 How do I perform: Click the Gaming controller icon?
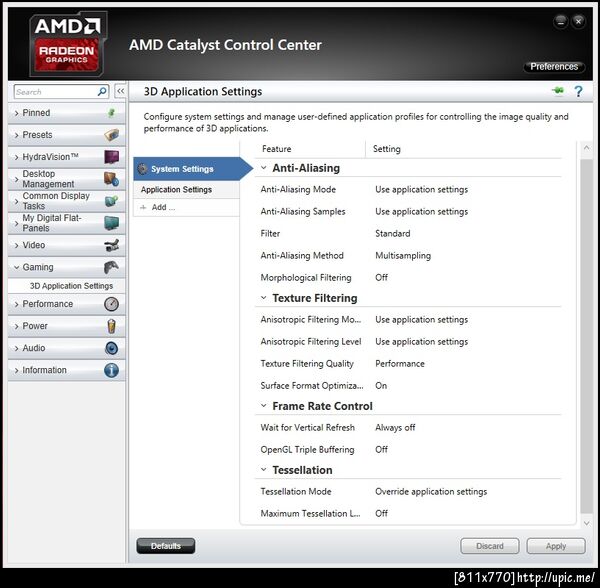click(x=111, y=267)
